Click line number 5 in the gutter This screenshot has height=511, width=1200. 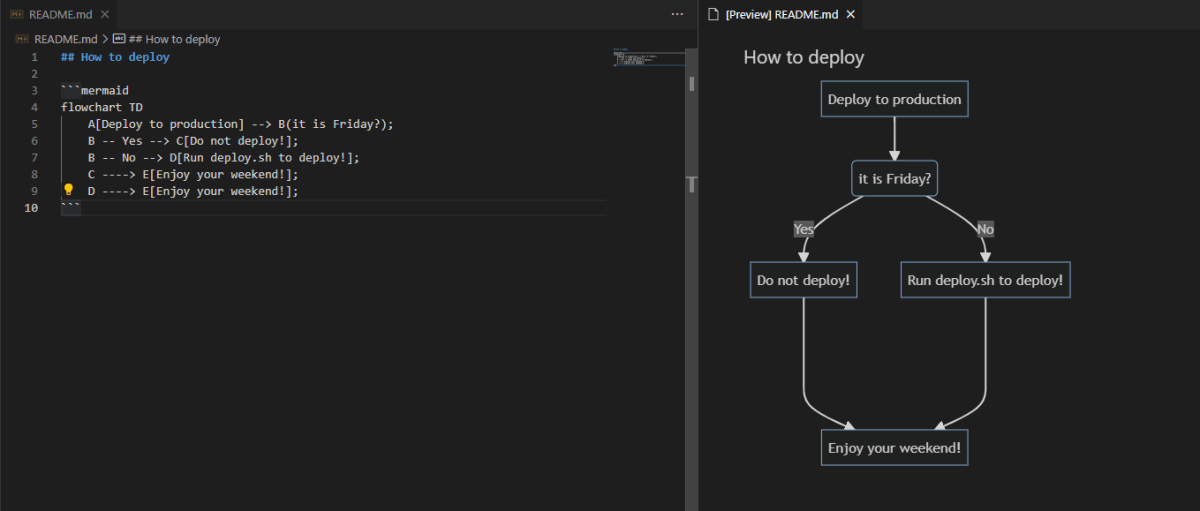(34, 124)
